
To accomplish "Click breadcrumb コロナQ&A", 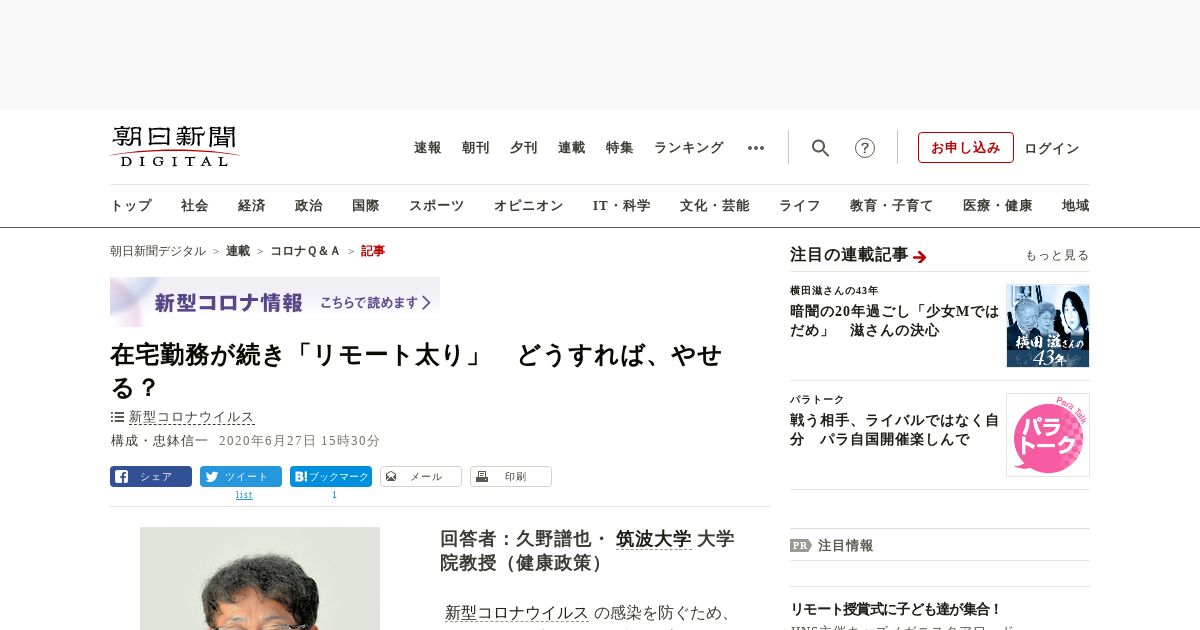I will click(306, 251).
